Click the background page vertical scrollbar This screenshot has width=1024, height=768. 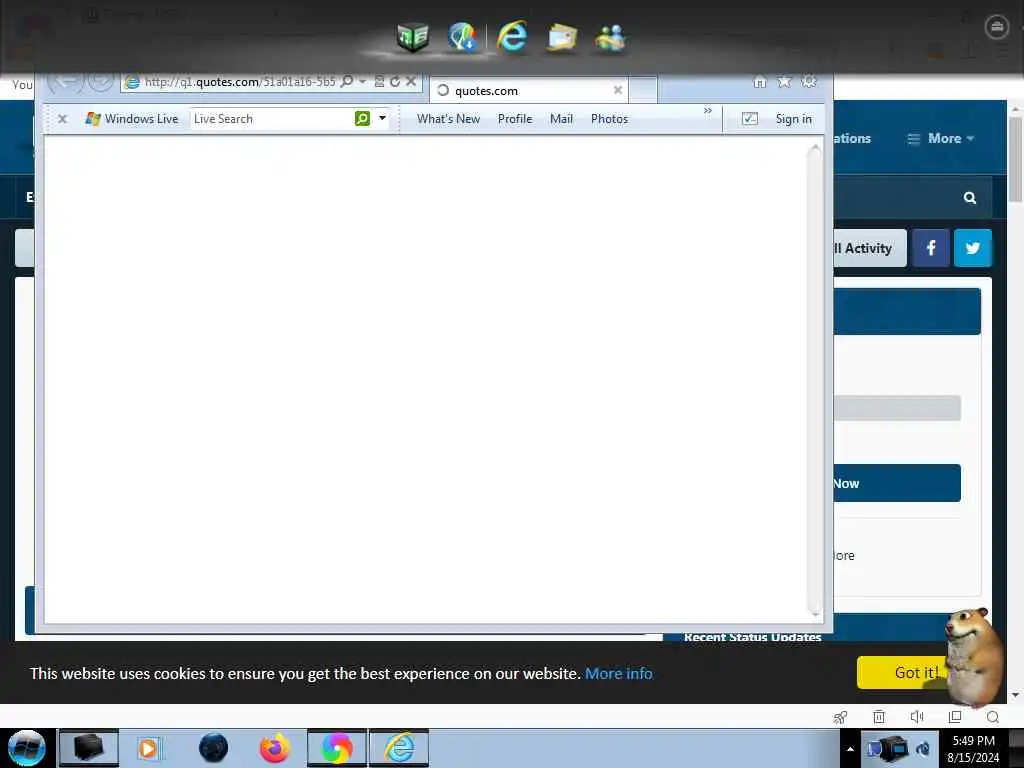(1015, 160)
